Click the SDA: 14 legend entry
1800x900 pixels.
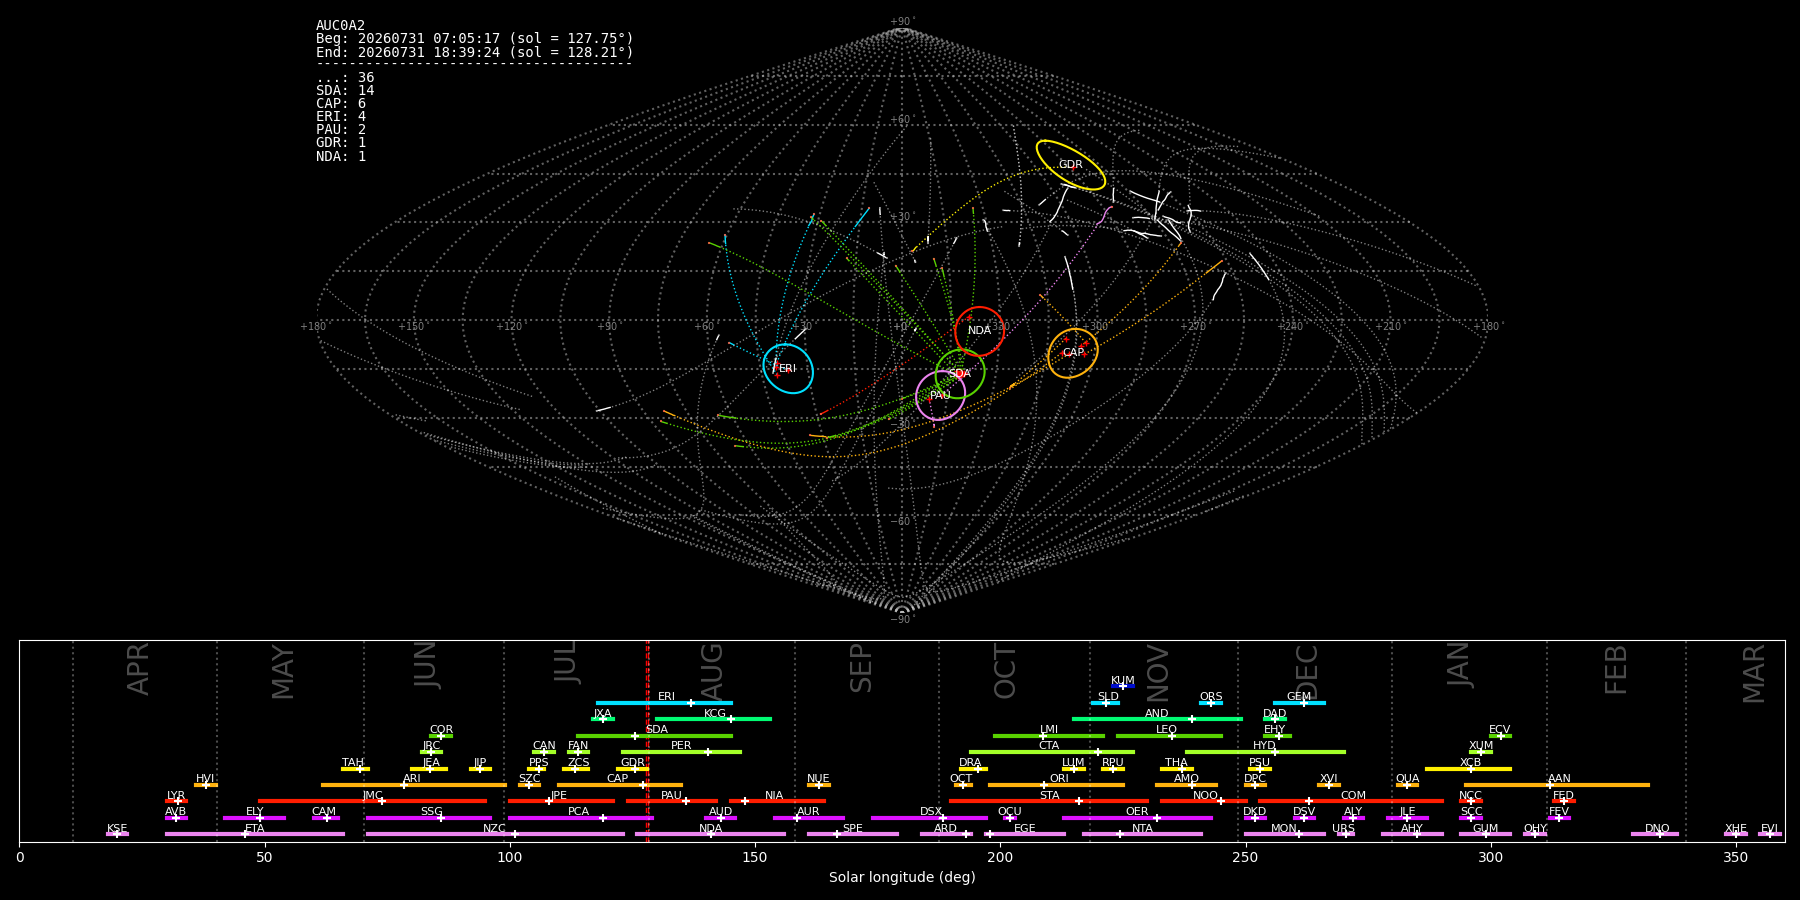click(345, 91)
